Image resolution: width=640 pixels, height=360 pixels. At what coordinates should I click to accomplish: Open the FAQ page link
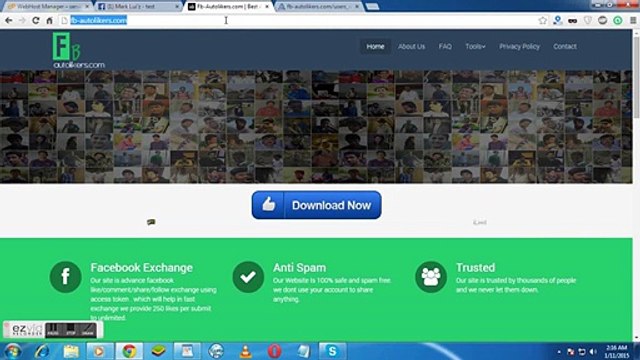[445, 47]
